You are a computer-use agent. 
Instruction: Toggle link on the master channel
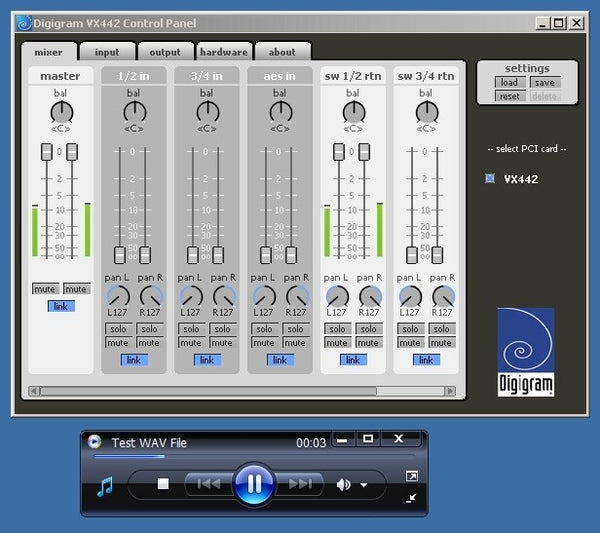coord(61,306)
